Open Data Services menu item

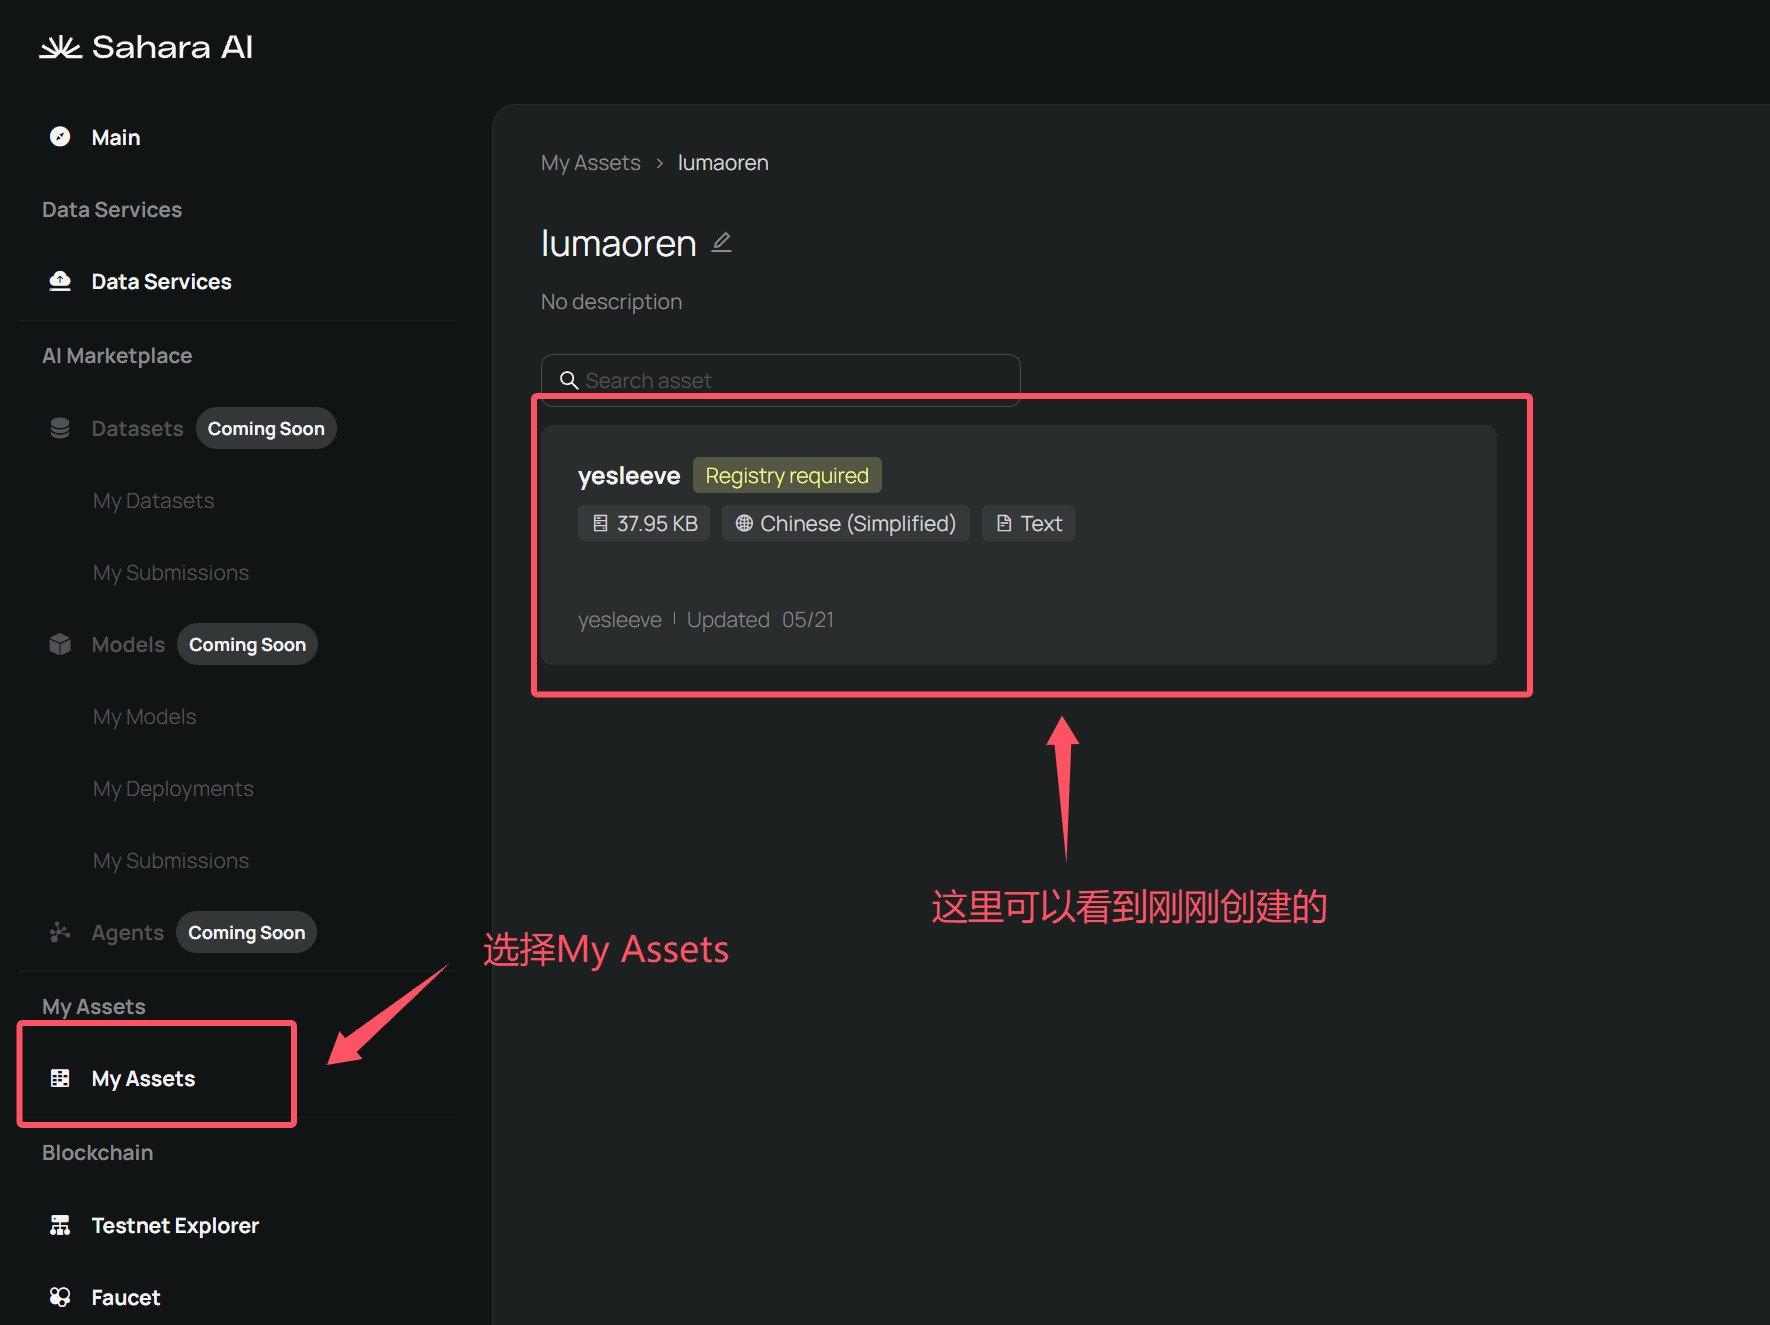pyautogui.click(x=161, y=281)
